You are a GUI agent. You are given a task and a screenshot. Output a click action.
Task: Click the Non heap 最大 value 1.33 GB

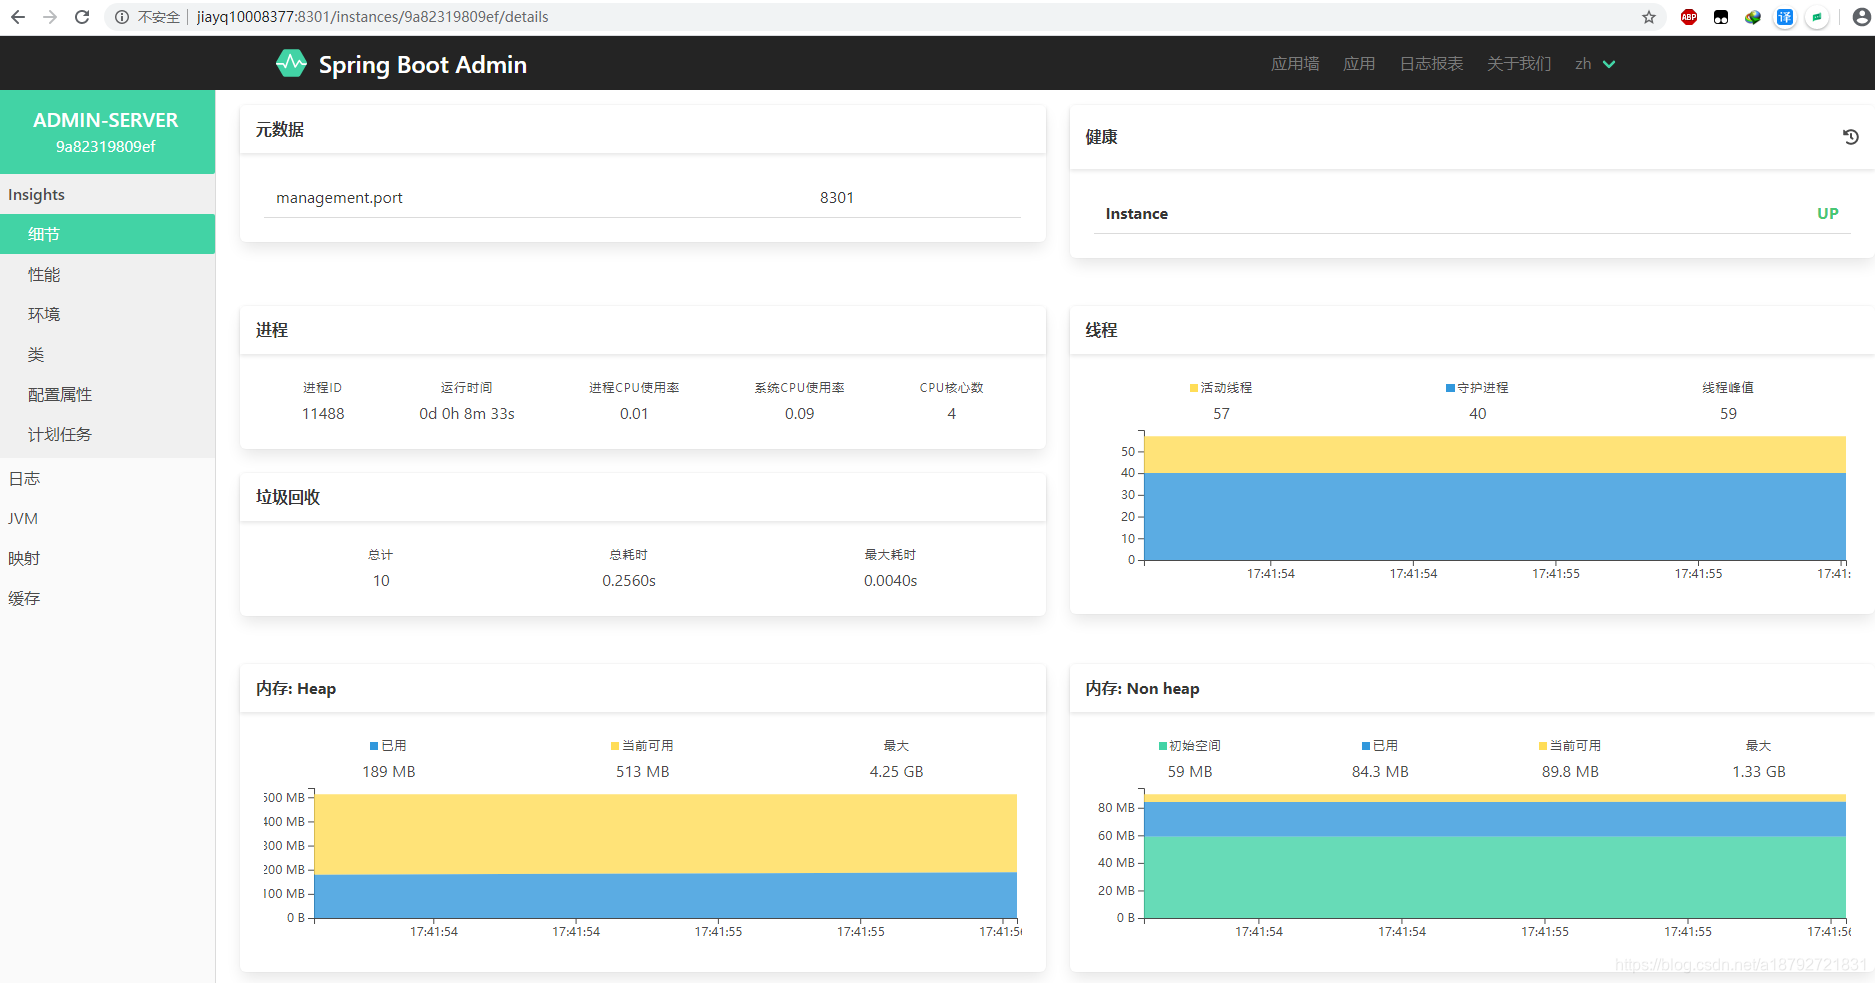pyautogui.click(x=1759, y=772)
